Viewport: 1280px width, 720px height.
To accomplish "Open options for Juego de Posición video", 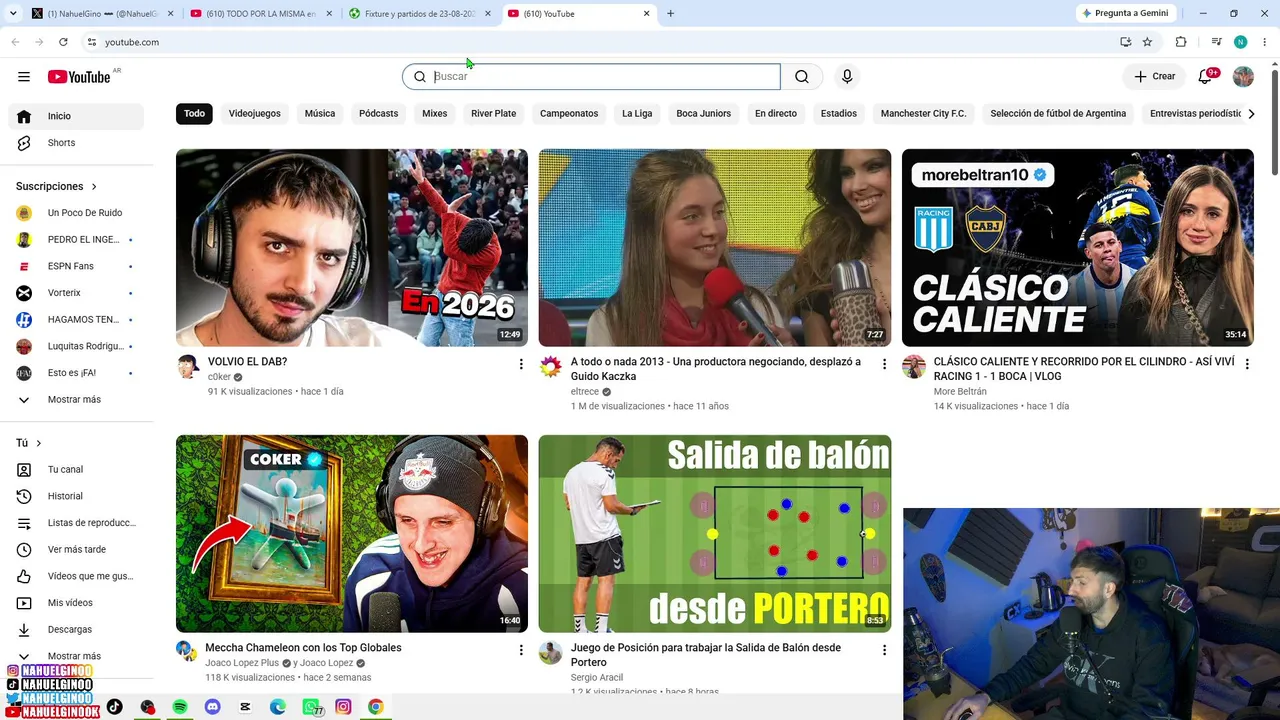I will 884,650.
